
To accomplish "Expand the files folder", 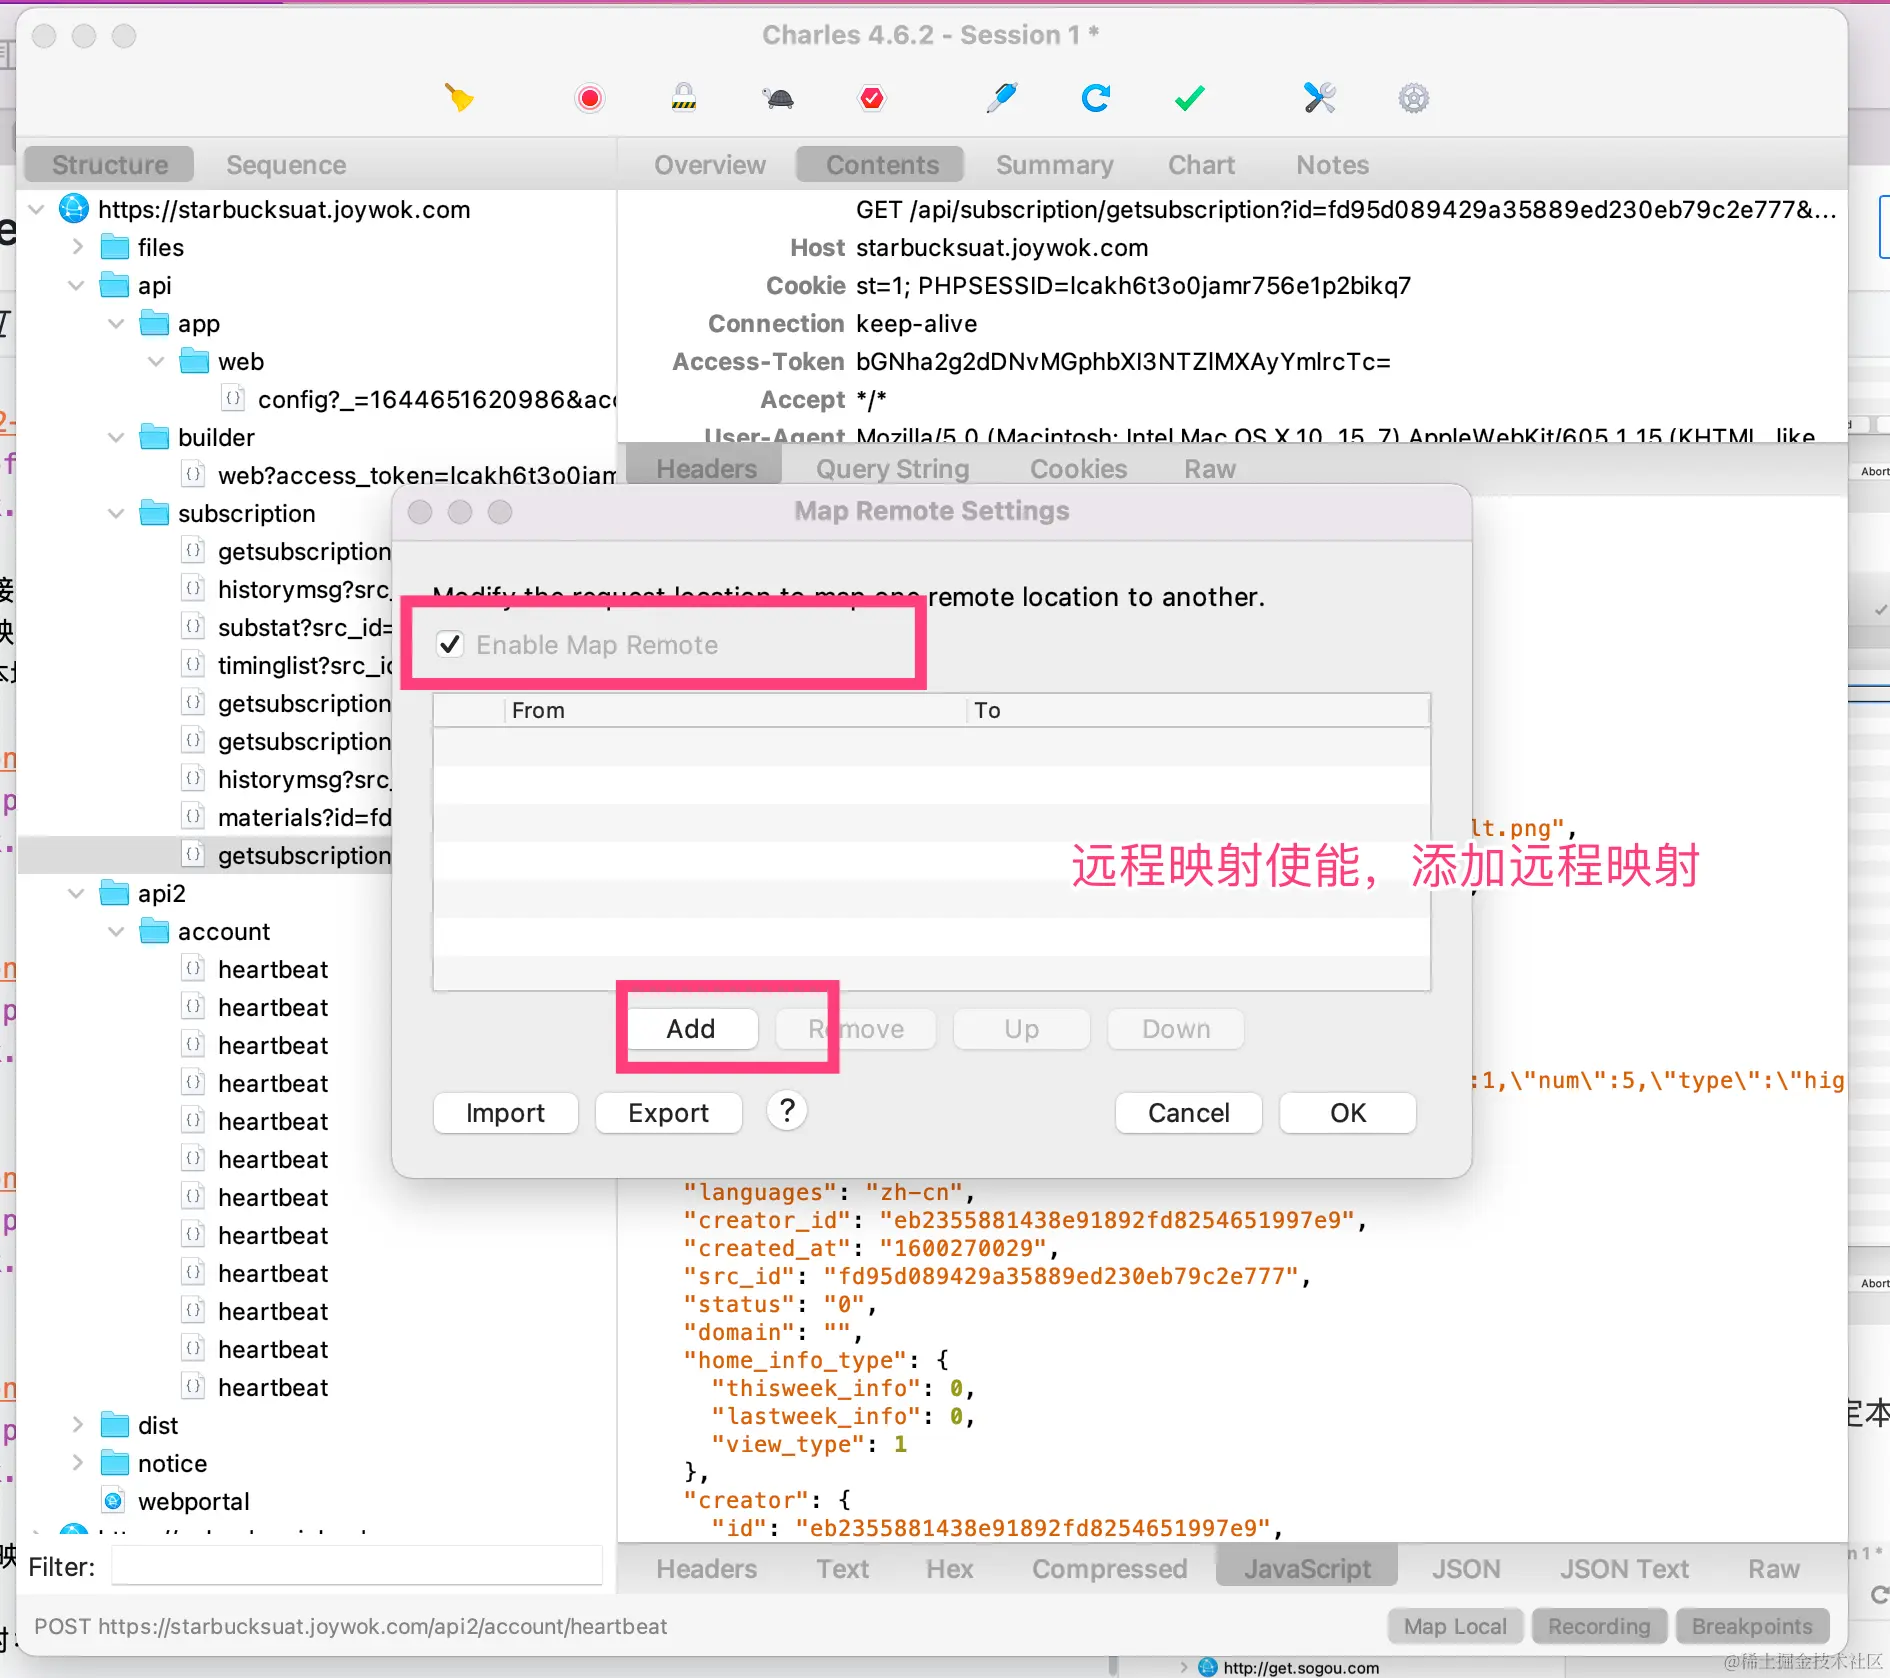I will (x=77, y=247).
